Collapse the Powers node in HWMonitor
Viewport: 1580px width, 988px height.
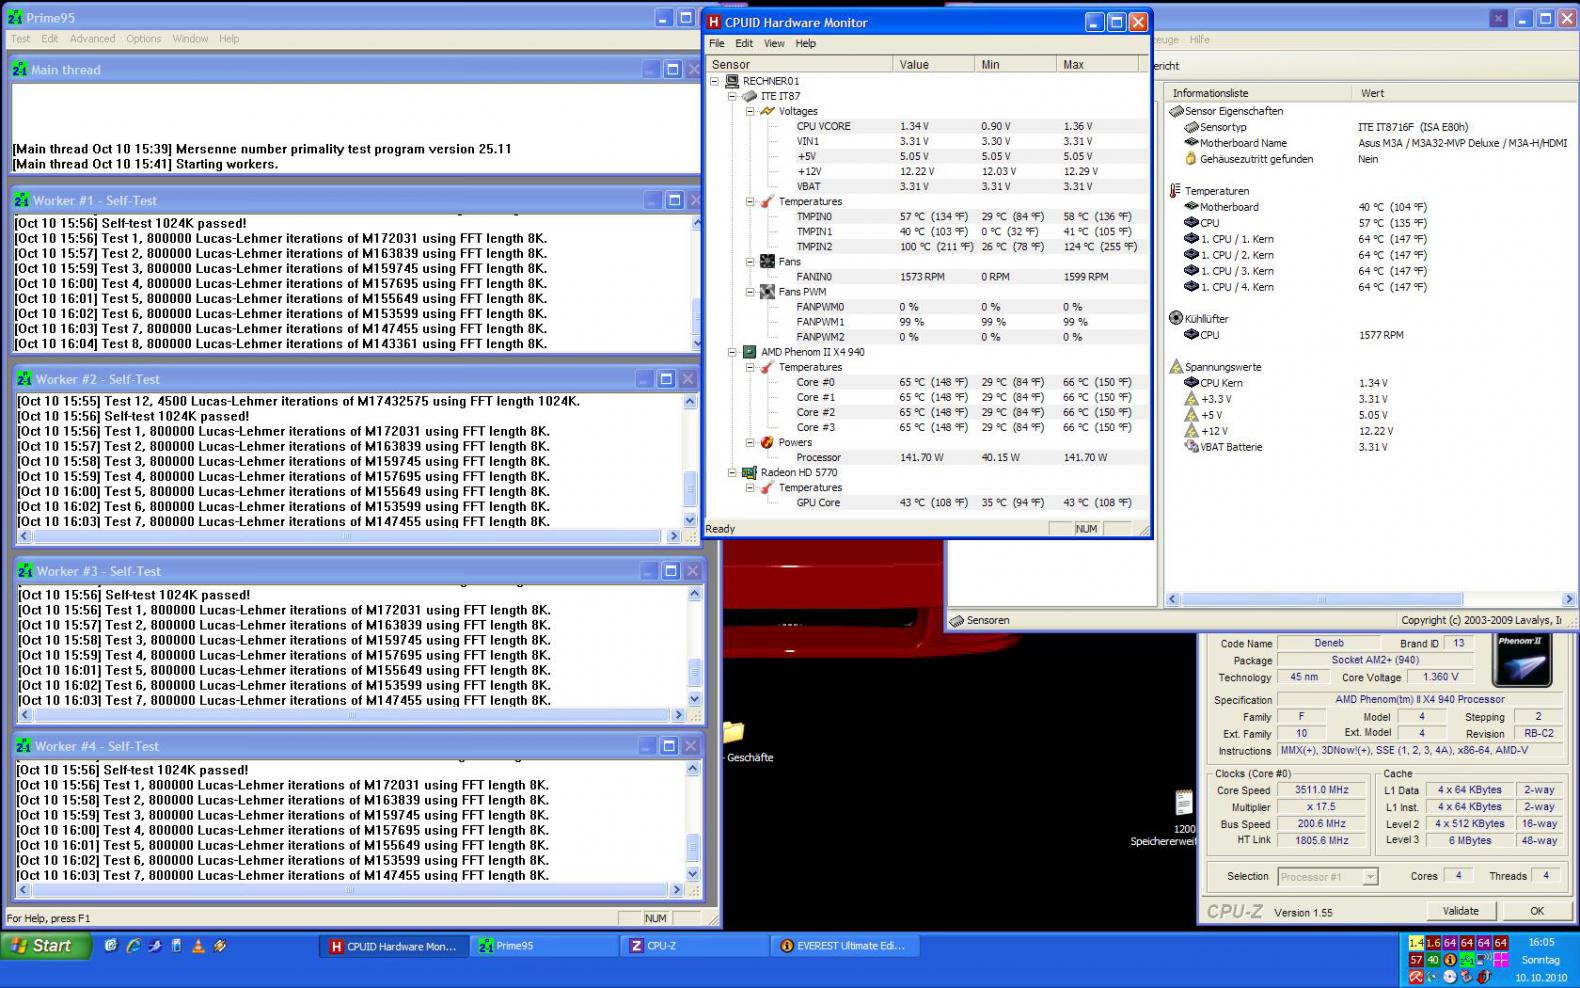coord(750,442)
